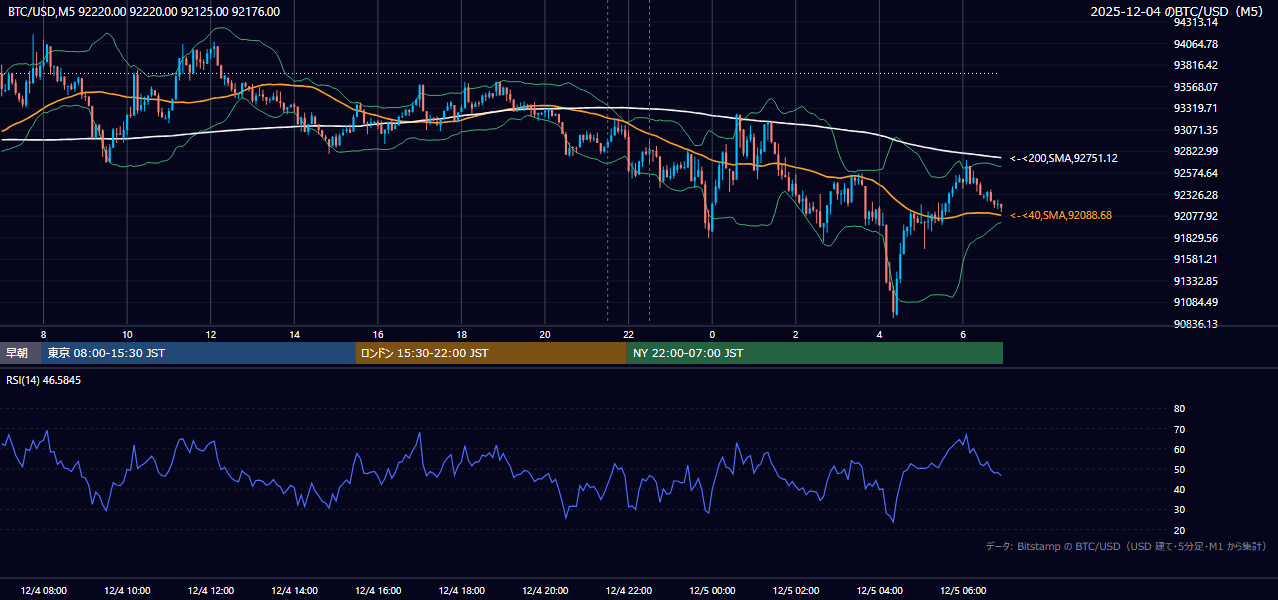Click RSI scale level 80
Viewport: 1278px width, 600px height.
(1179, 409)
